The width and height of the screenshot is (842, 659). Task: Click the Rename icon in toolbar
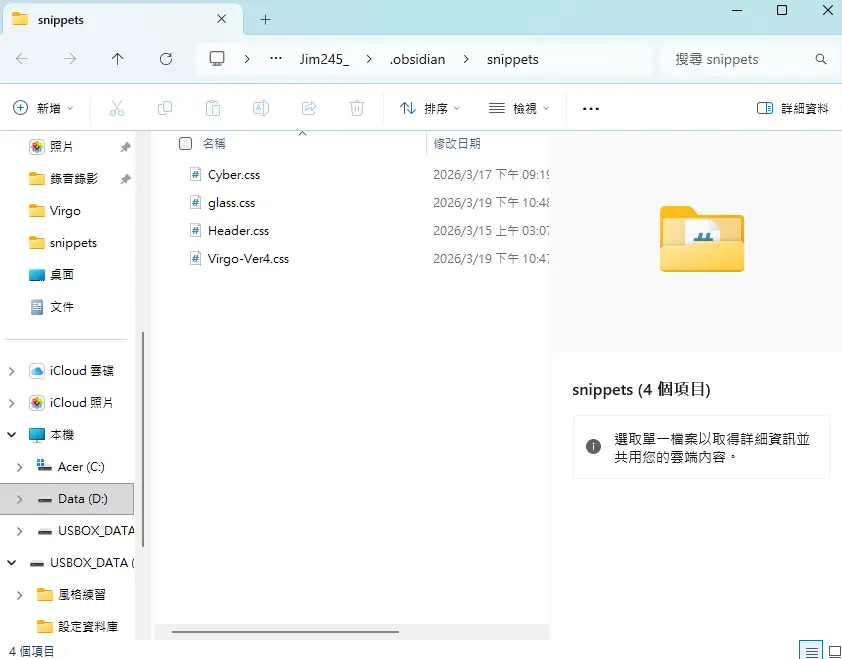tap(260, 108)
